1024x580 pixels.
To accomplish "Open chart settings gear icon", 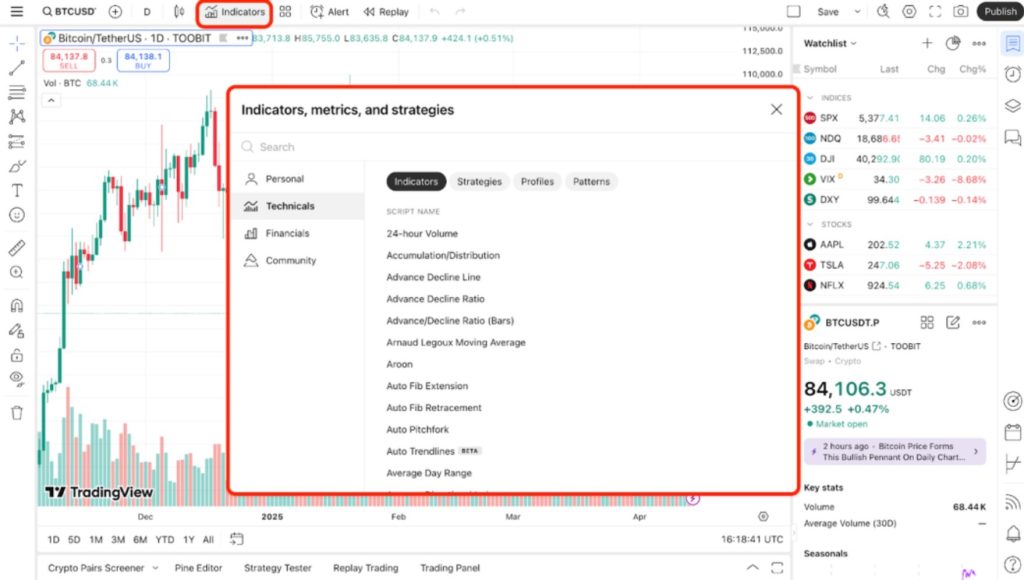I will (909, 12).
